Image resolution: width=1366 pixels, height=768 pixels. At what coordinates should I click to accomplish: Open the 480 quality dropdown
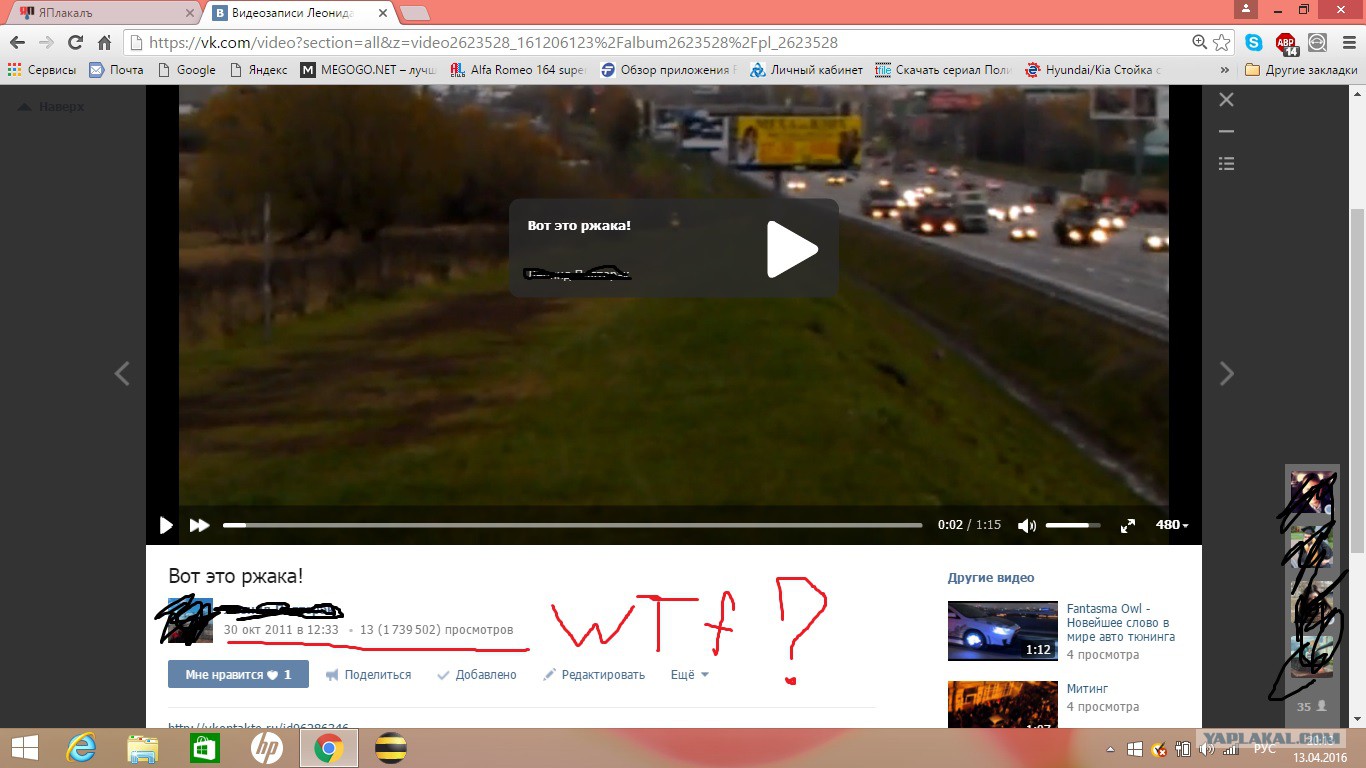[x=1172, y=525]
